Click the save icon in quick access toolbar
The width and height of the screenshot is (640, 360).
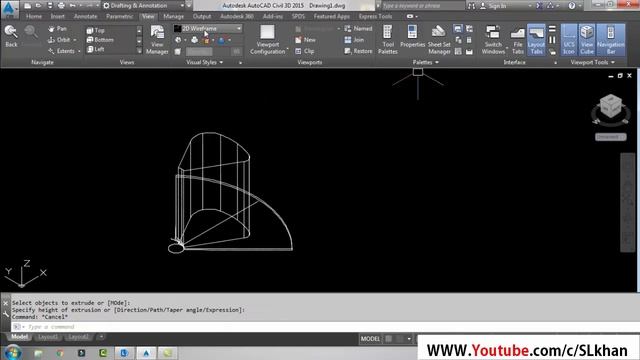tap(49, 6)
